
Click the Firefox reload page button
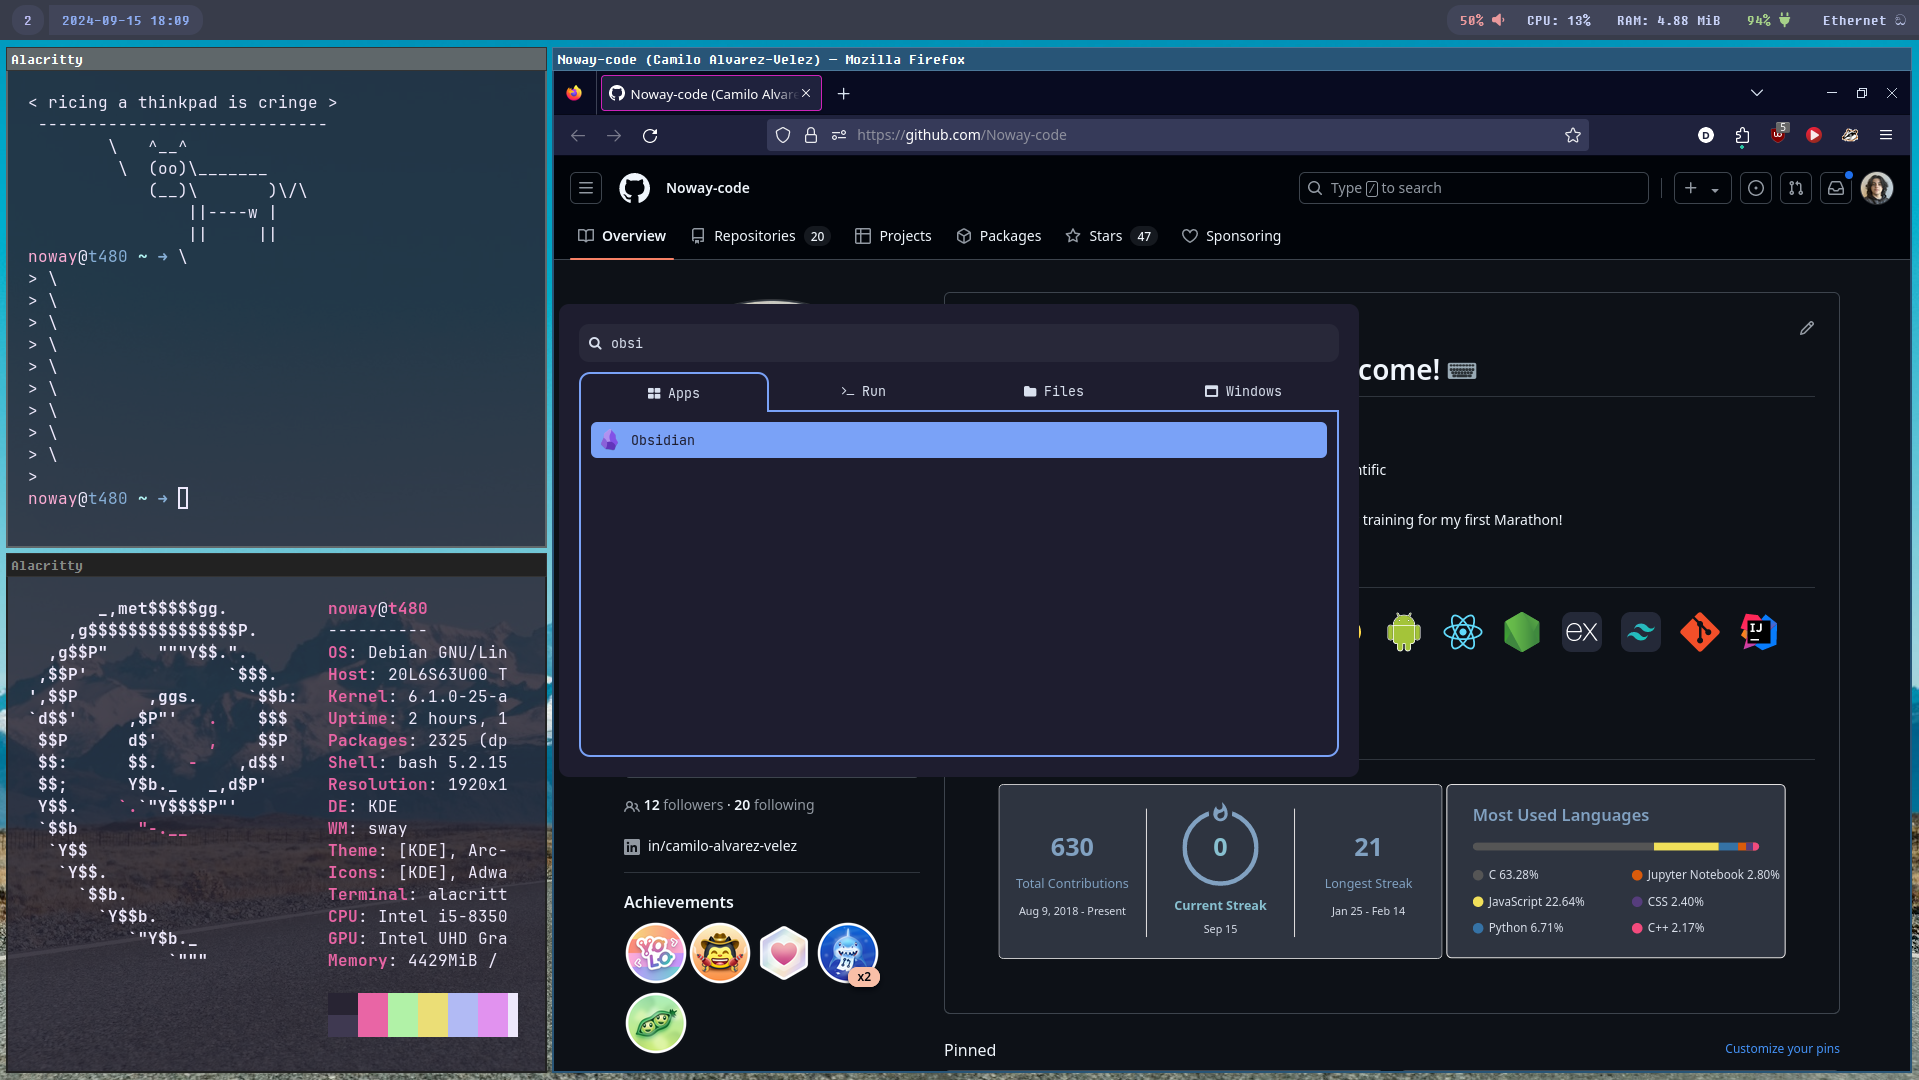(650, 135)
